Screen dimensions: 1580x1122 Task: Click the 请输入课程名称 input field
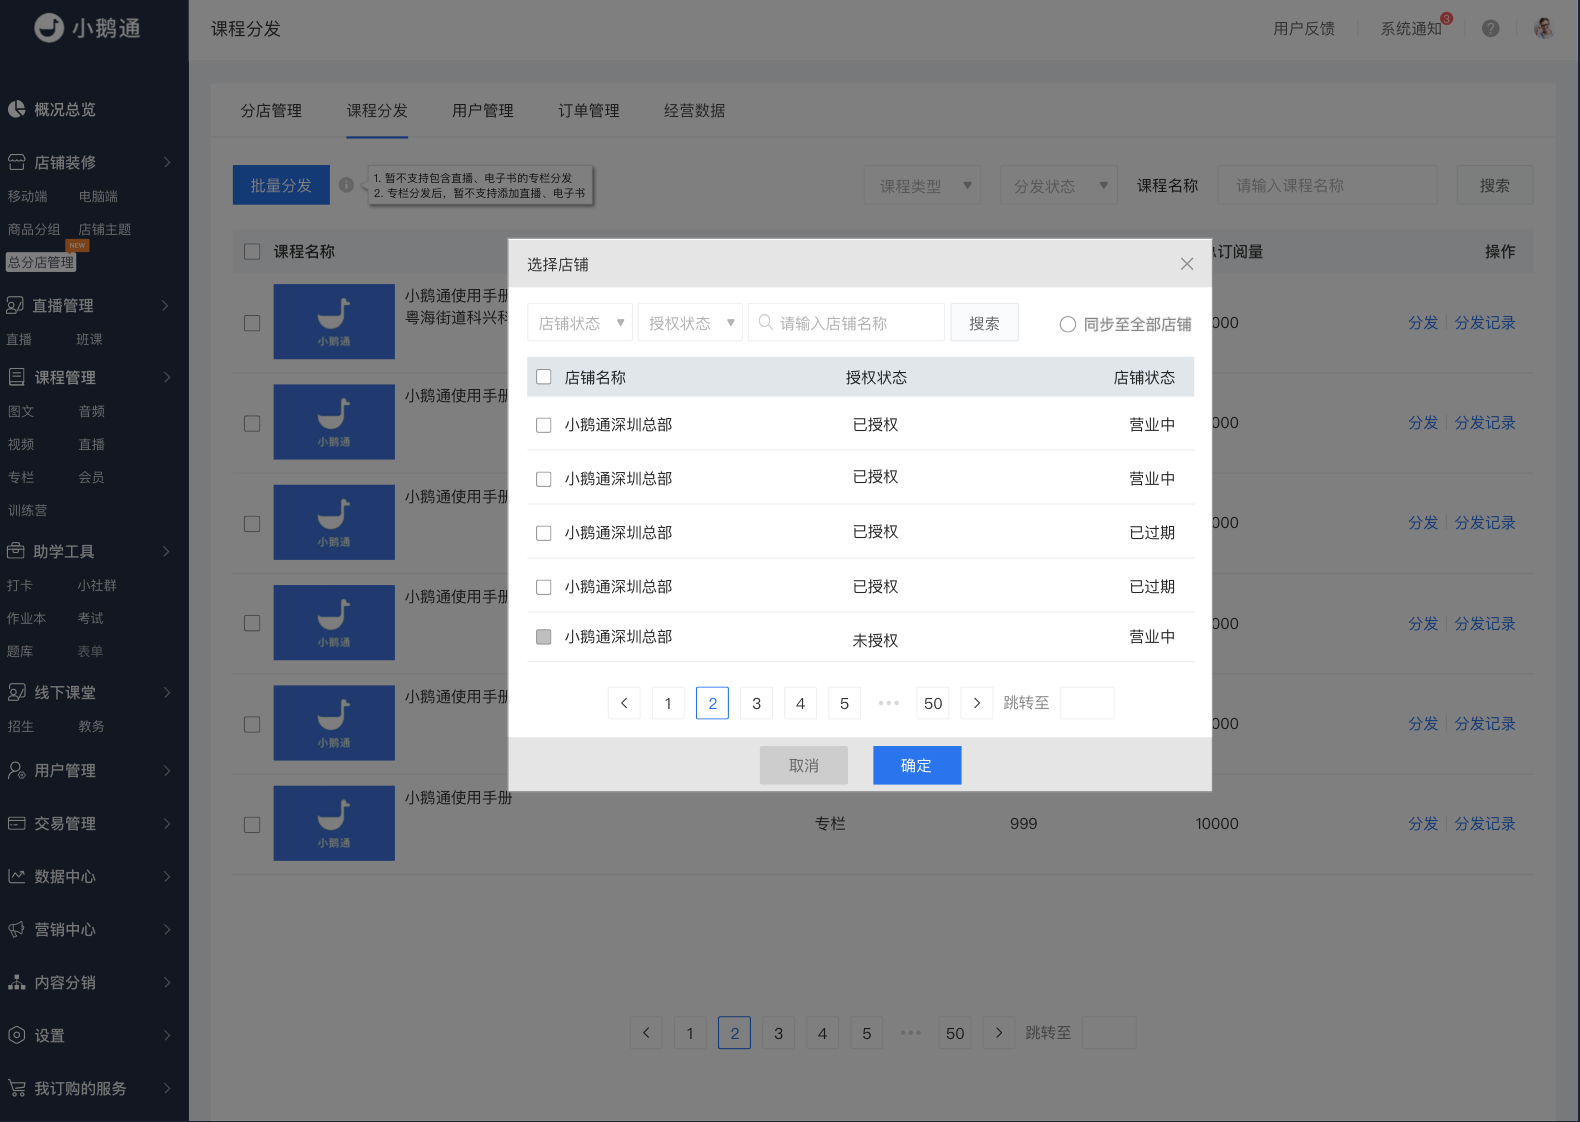pyautogui.click(x=1327, y=185)
